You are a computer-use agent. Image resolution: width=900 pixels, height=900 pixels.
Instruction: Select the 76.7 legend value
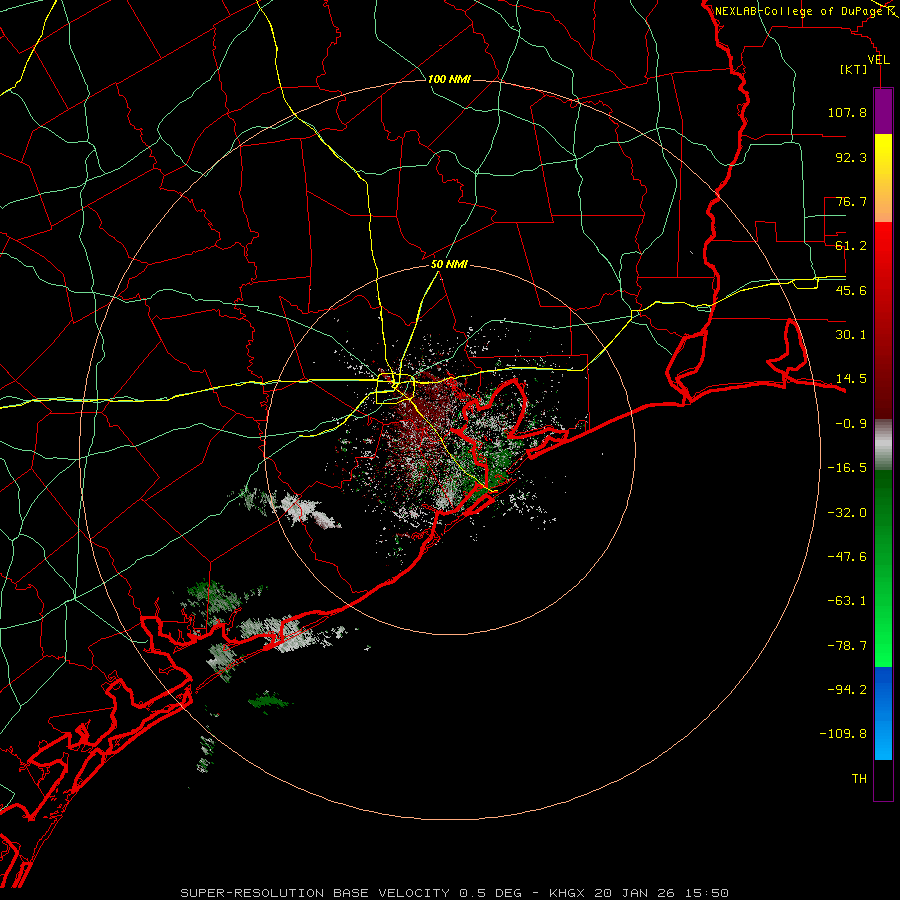point(851,201)
